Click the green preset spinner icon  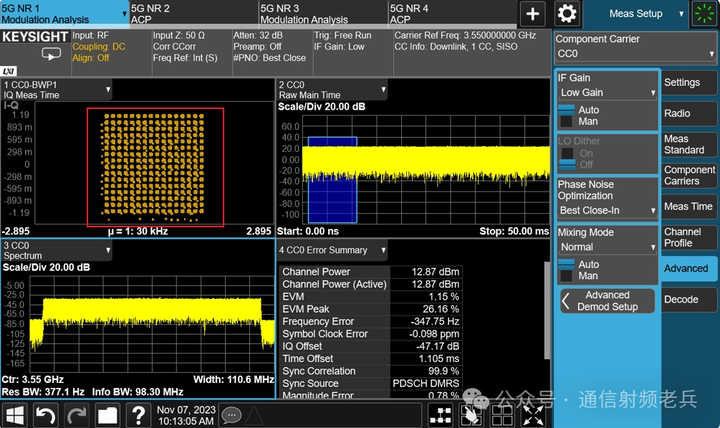(x=704, y=13)
